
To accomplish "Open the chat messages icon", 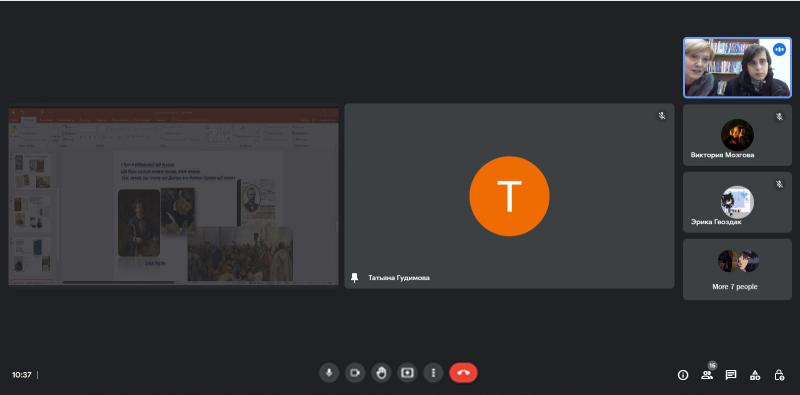I will point(731,375).
